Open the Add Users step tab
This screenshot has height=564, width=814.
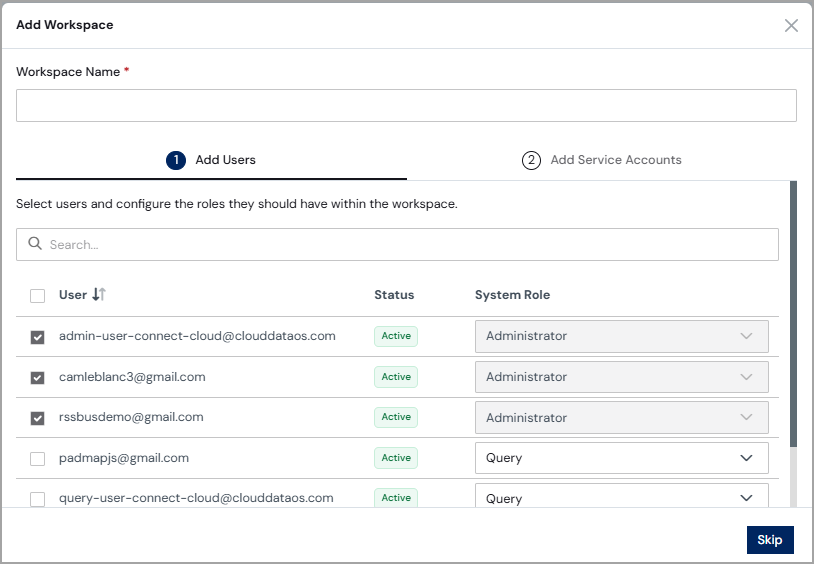pyautogui.click(x=211, y=160)
